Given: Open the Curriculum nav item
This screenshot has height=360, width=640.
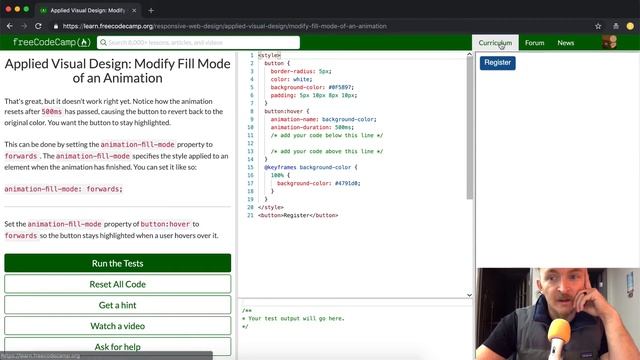Looking at the screenshot, I should 495,43.
